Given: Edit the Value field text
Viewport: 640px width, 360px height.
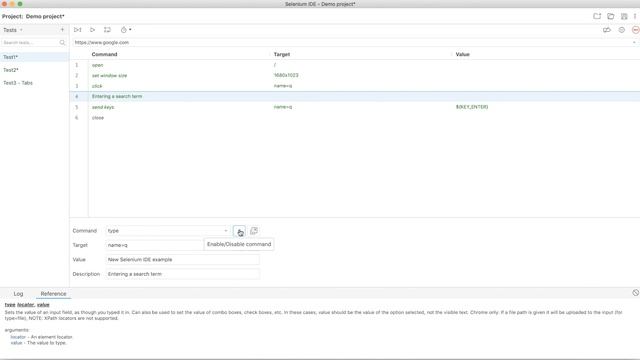Looking at the screenshot, I should (182, 260).
